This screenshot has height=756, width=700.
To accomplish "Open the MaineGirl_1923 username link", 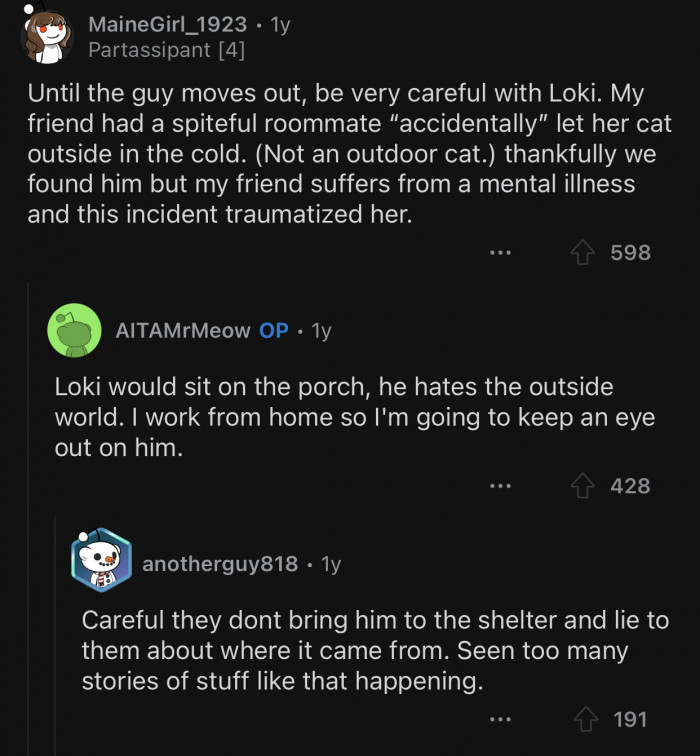I will (167, 24).
